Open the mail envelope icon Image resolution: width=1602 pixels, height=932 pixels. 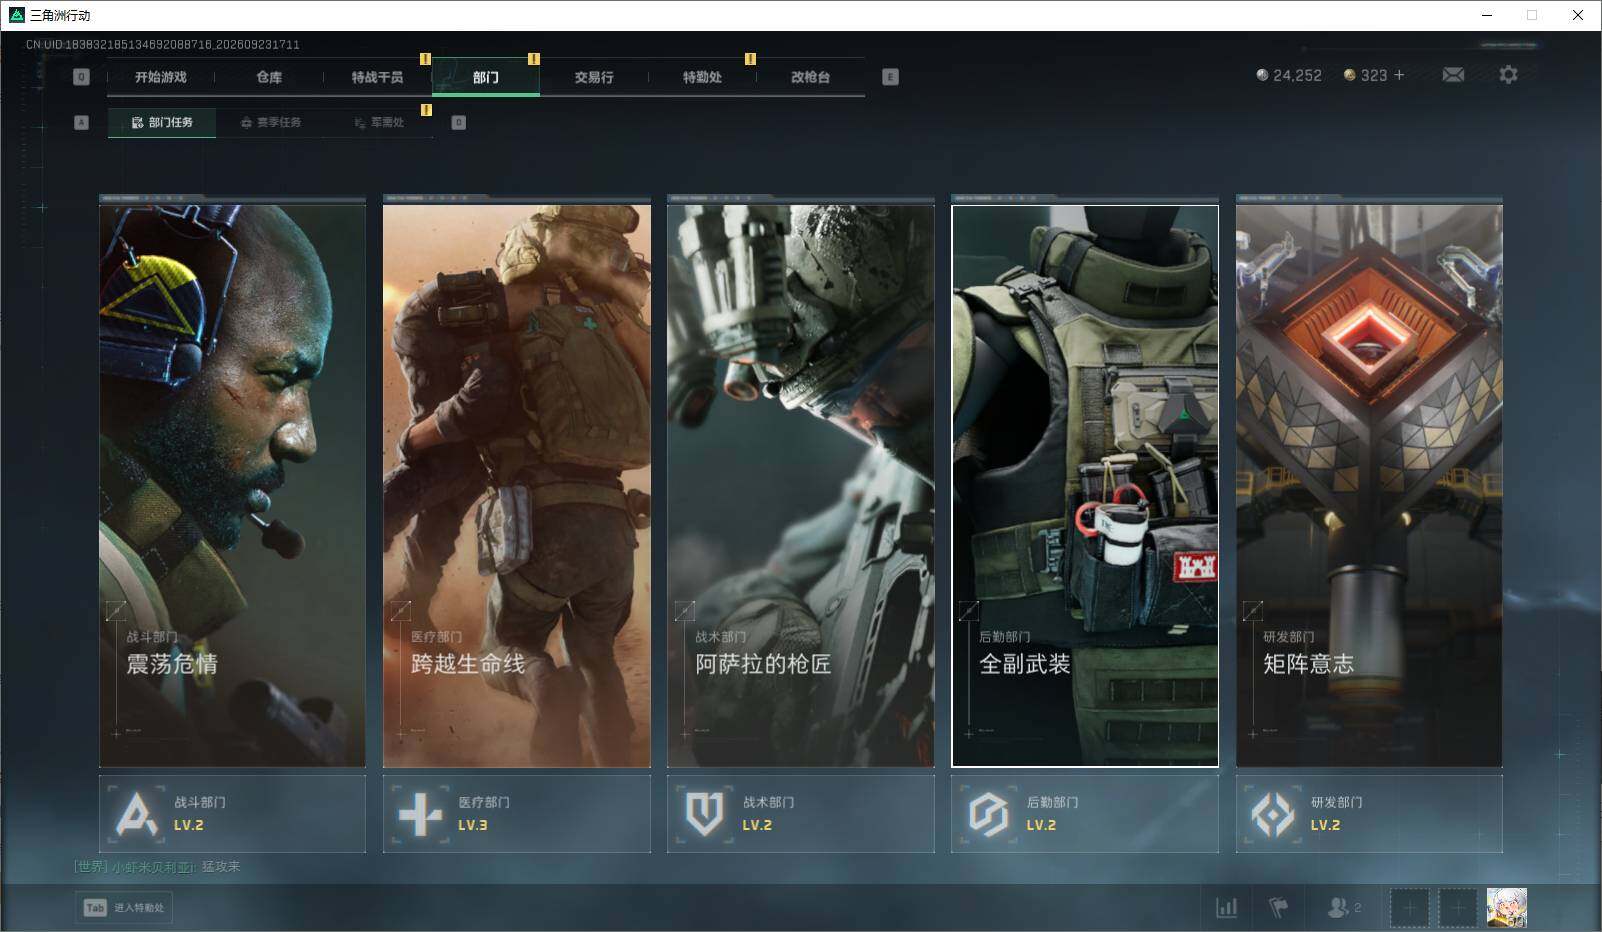[1453, 75]
